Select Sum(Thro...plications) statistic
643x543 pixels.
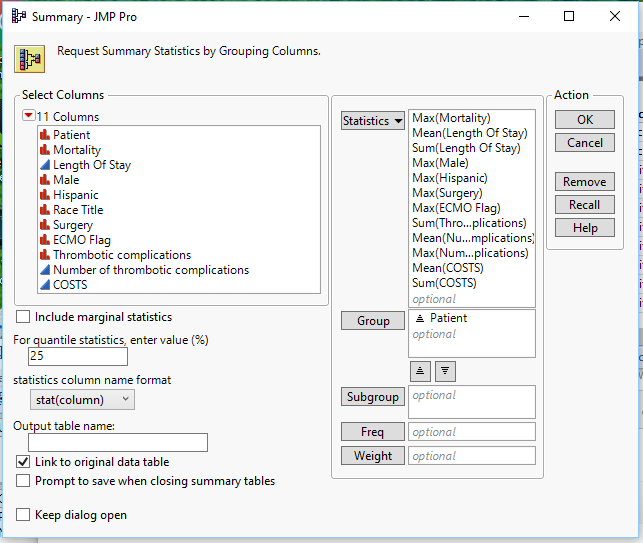click(x=469, y=223)
